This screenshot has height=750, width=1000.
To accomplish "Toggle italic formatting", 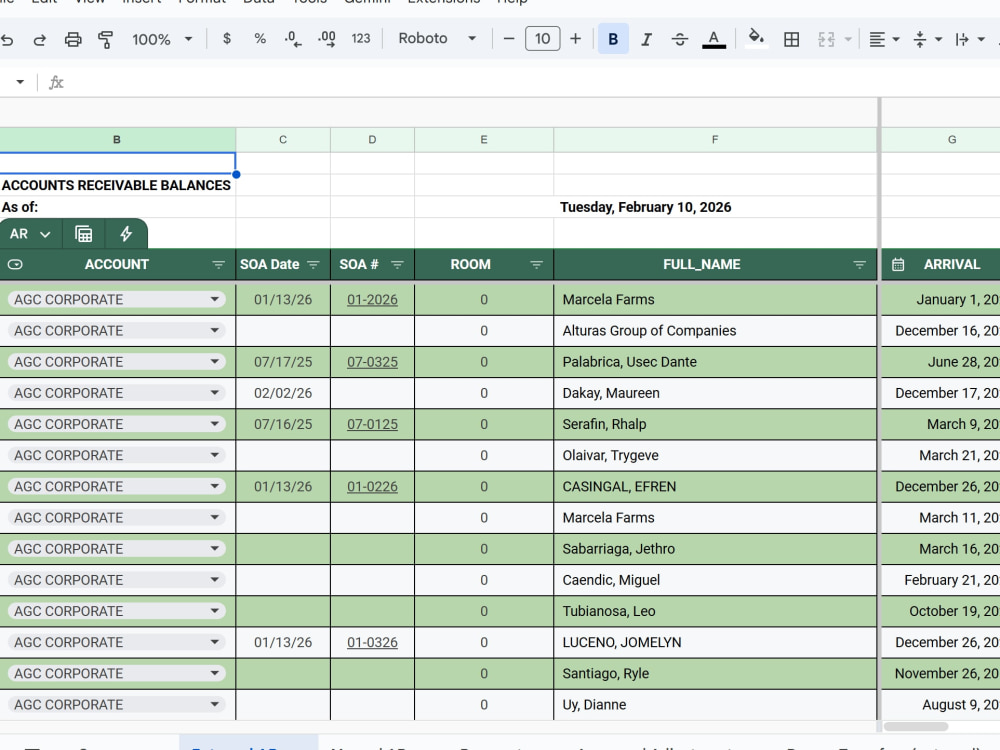I will tap(646, 40).
